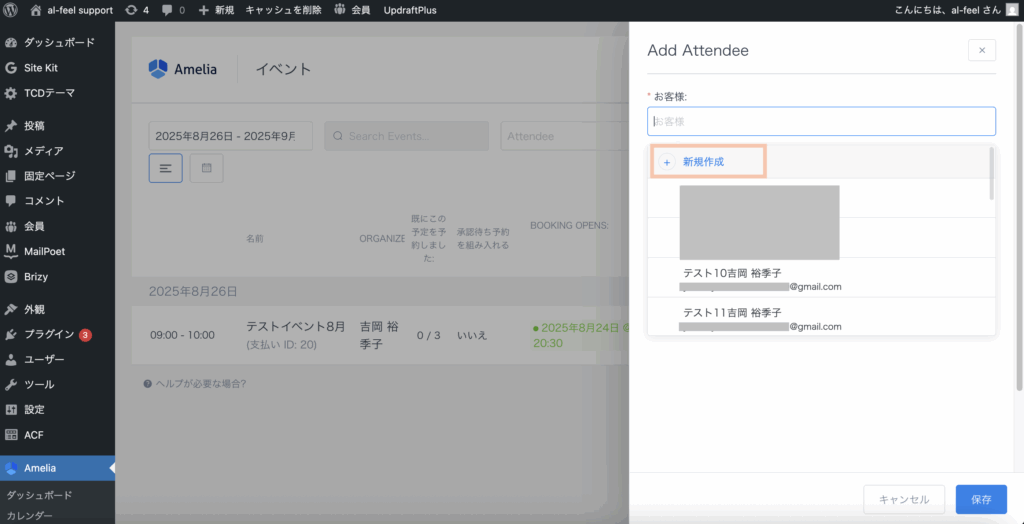Open the Site Kit sidebar item
Screen dimensions: 1024x524
point(43,68)
